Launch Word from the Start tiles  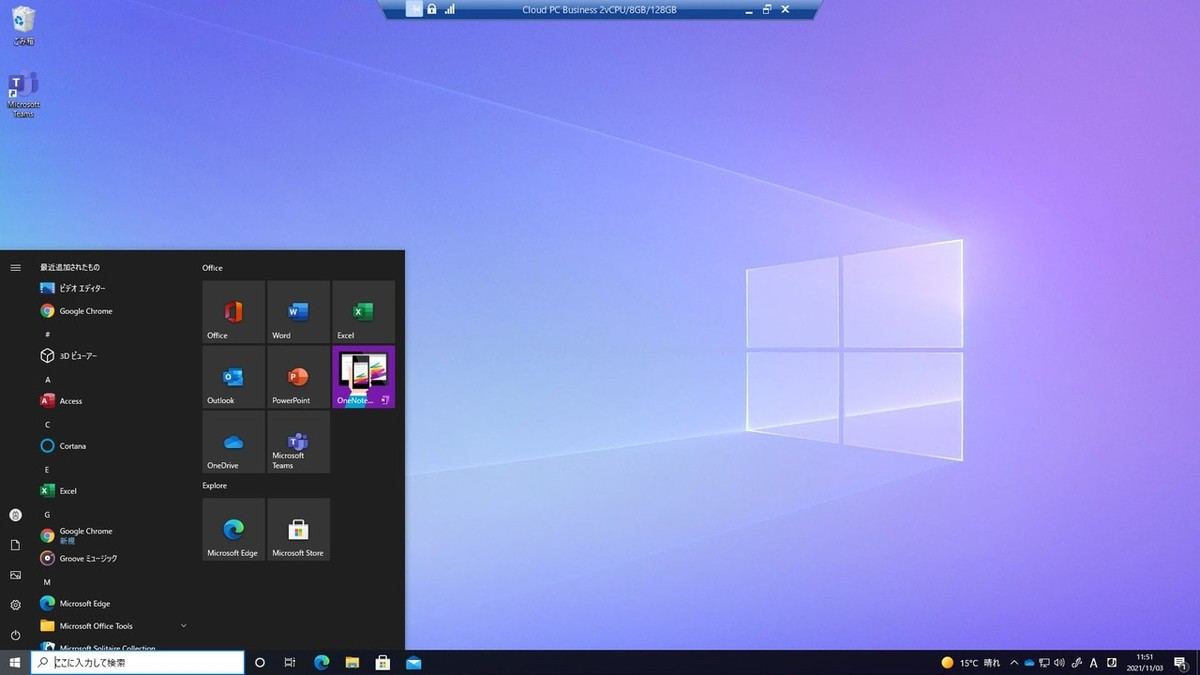[299, 312]
